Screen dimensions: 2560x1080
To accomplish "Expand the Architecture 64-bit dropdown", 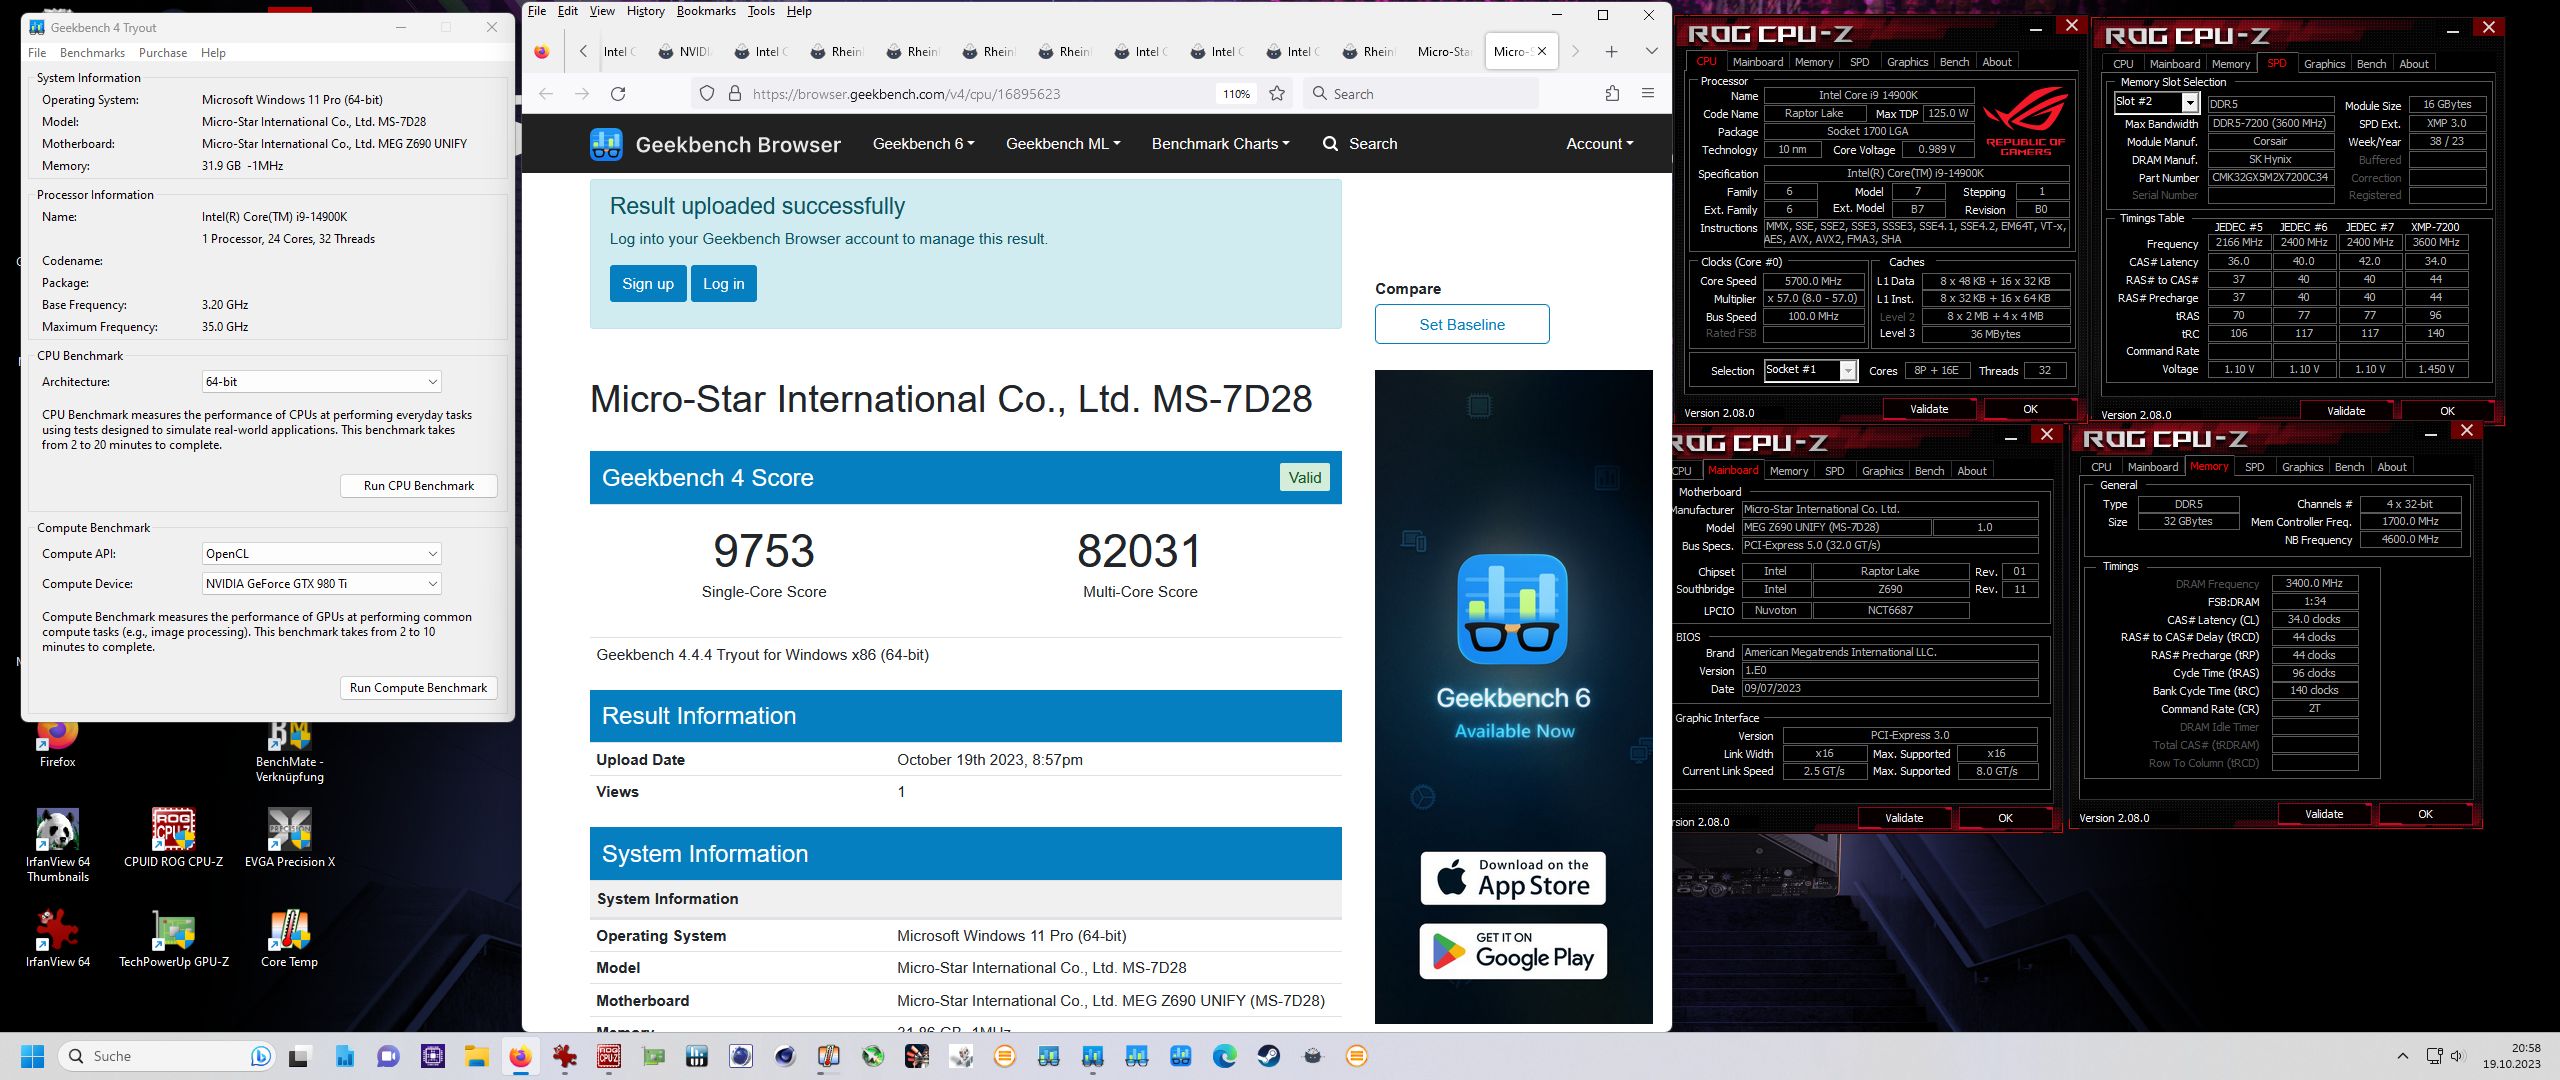I will [321, 382].
